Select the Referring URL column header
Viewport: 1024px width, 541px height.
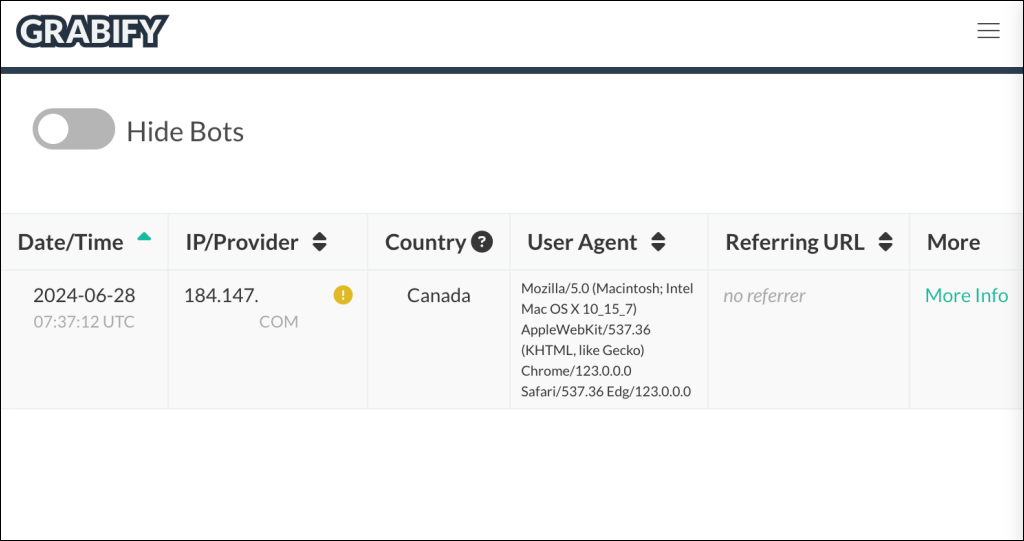click(795, 242)
